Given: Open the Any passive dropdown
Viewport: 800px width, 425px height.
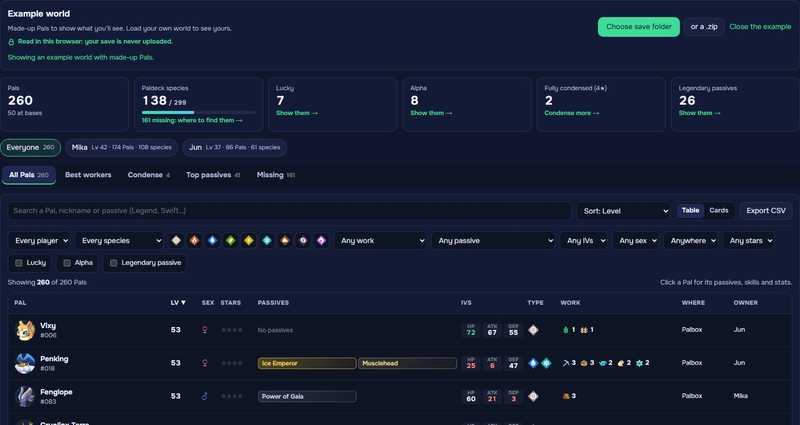Looking at the screenshot, I should pos(494,241).
